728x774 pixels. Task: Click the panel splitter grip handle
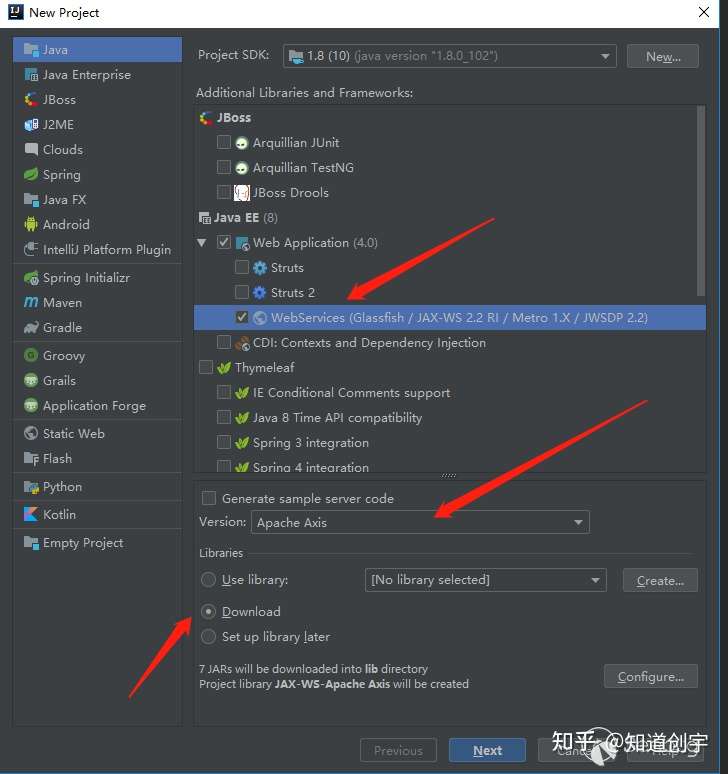[449, 475]
